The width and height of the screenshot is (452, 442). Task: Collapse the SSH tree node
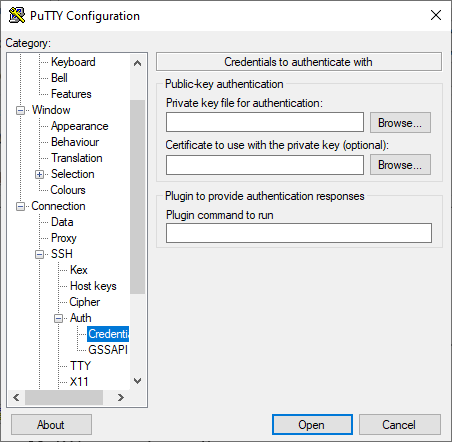[x=39, y=255]
